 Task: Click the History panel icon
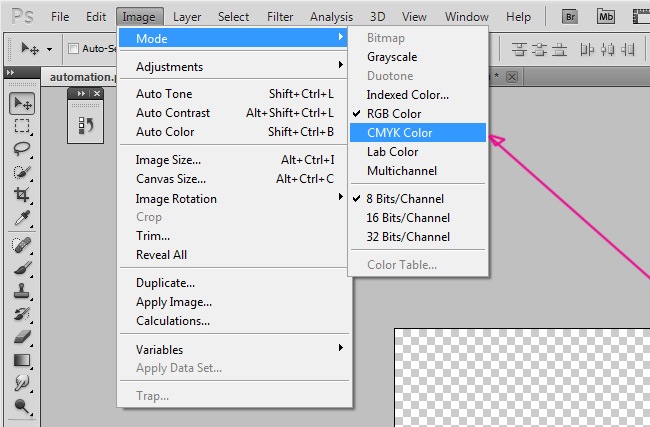coord(85,123)
